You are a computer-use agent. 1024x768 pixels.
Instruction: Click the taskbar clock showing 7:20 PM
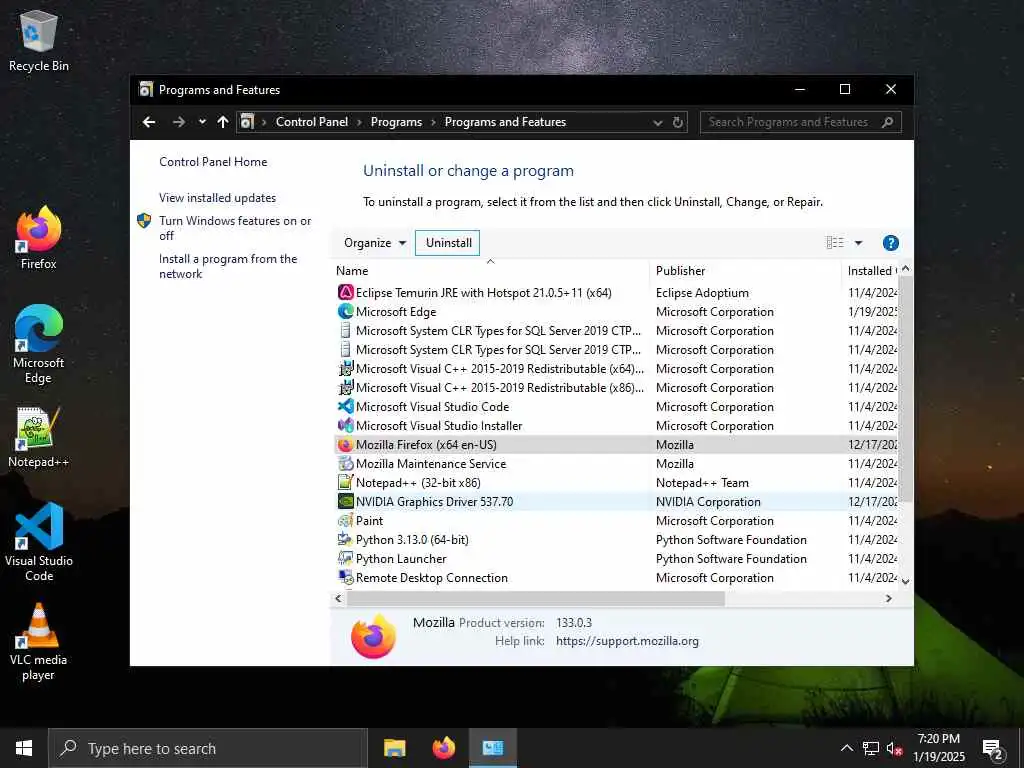point(938,748)
